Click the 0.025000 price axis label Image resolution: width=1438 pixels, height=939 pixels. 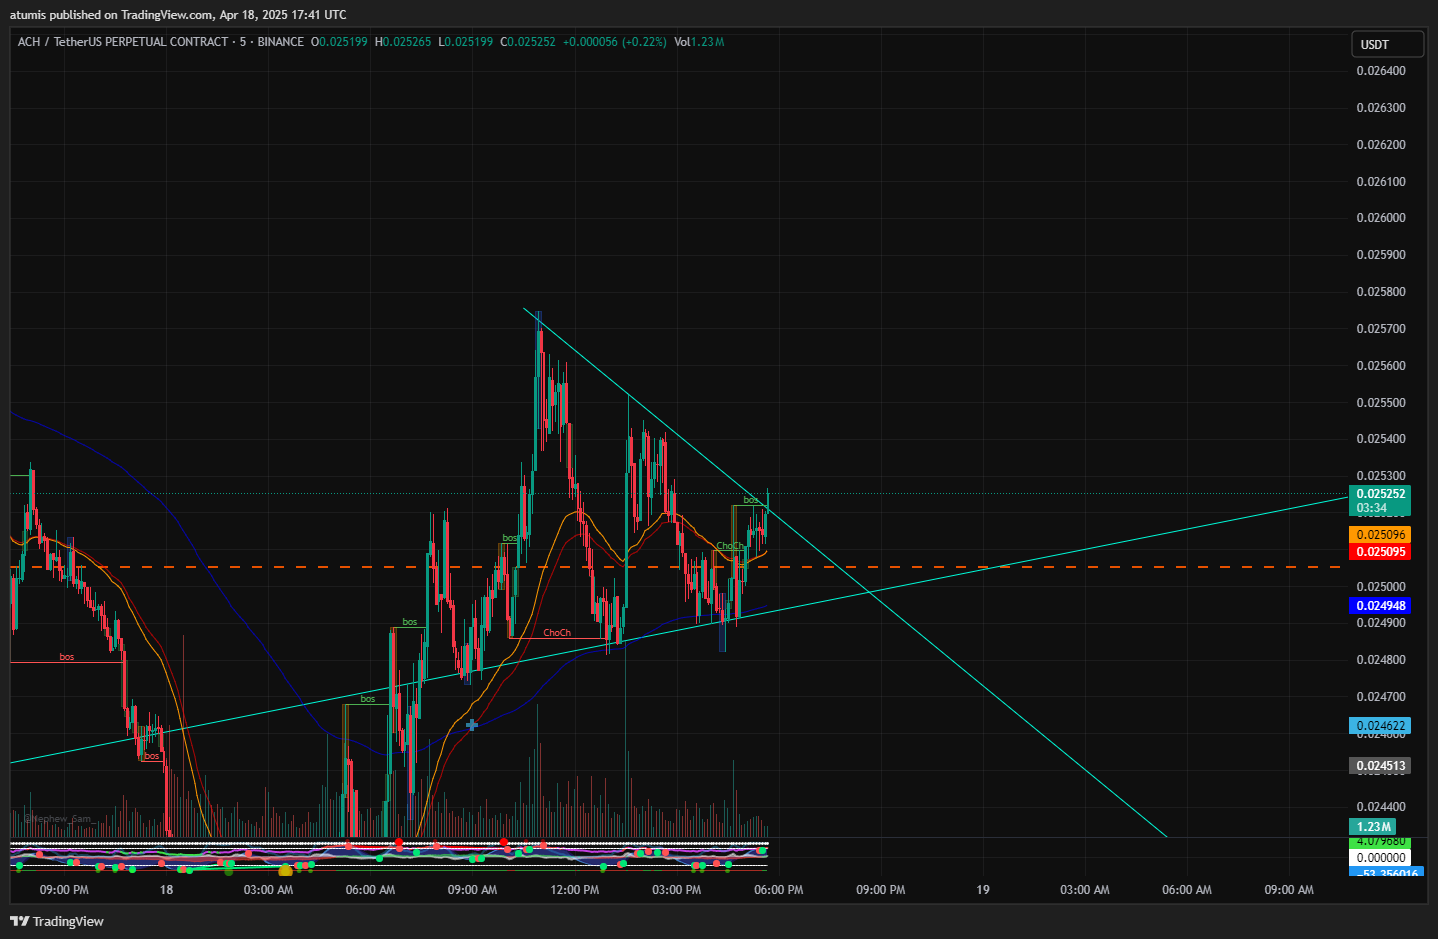click(1380, 587)
